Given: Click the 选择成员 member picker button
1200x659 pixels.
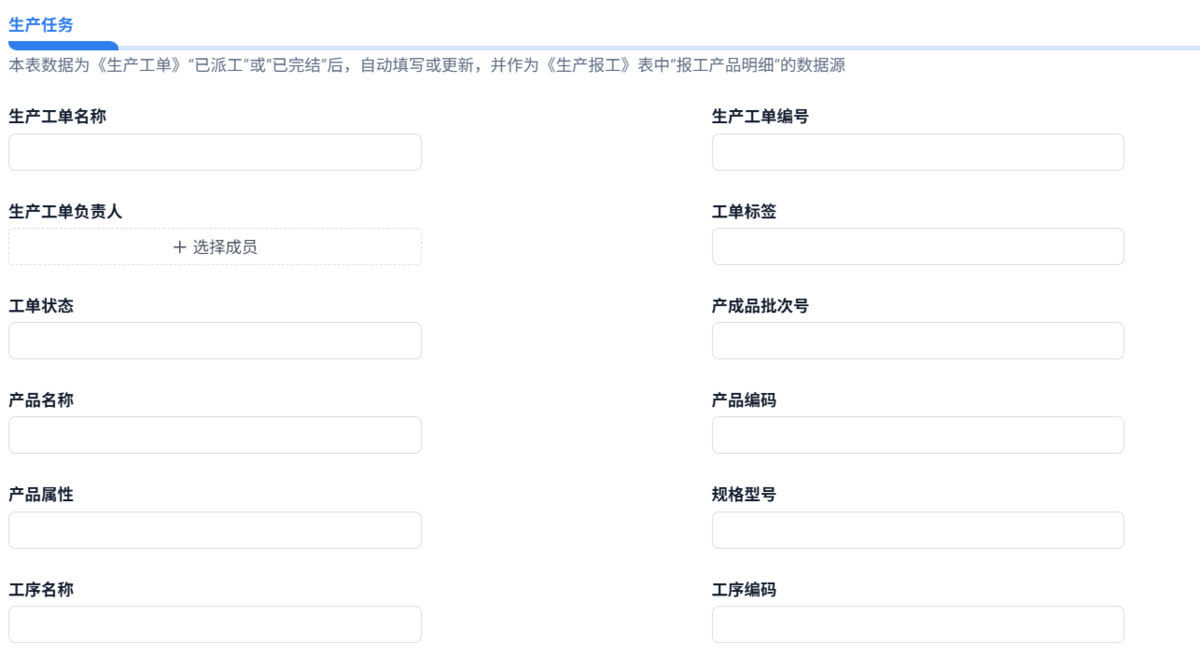Looking at the screenshot, I should click(214, 247).
